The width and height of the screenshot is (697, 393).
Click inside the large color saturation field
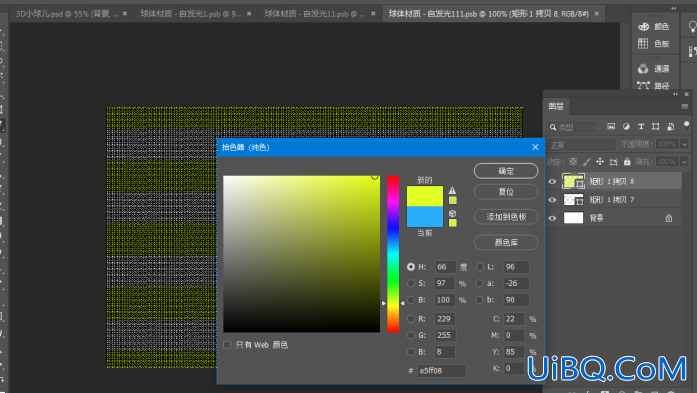301,254
